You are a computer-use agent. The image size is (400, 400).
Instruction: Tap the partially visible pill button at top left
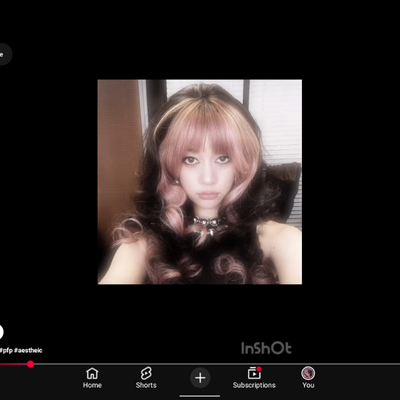click(5, 54)
